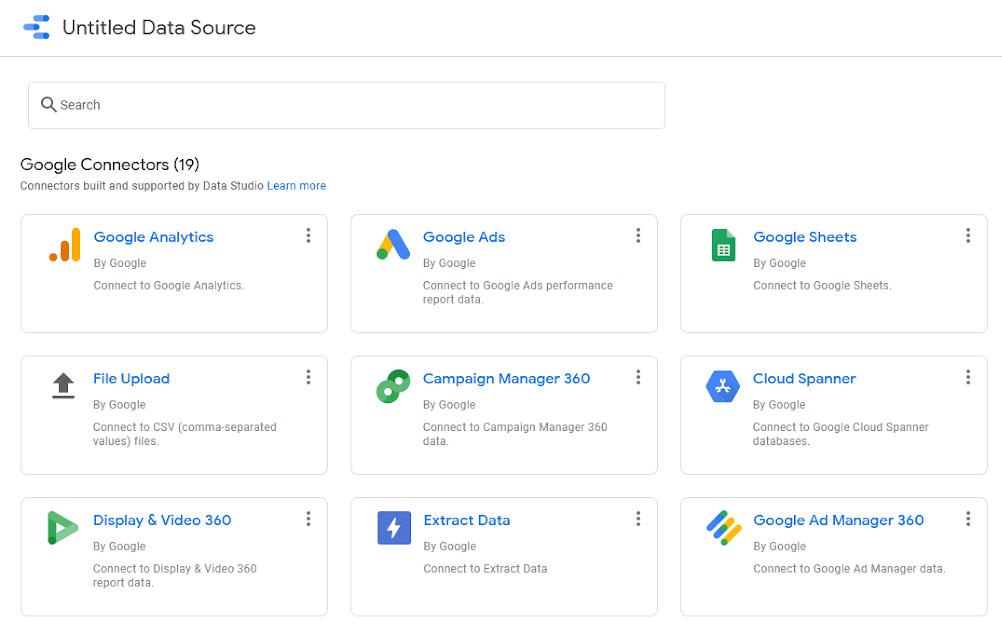Open the kebab menu on Campaign Manager 360 card

(638, 378)
